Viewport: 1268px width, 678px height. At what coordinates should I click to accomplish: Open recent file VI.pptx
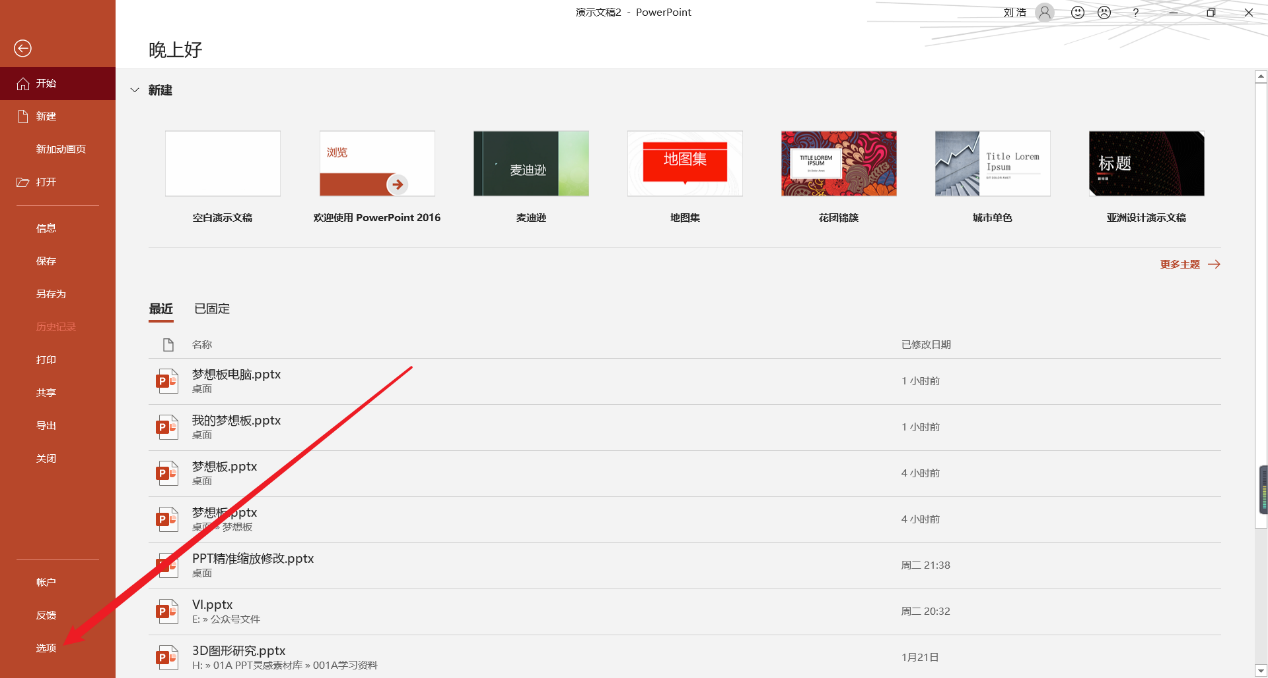pyautogui.click(x=685, y=611)
